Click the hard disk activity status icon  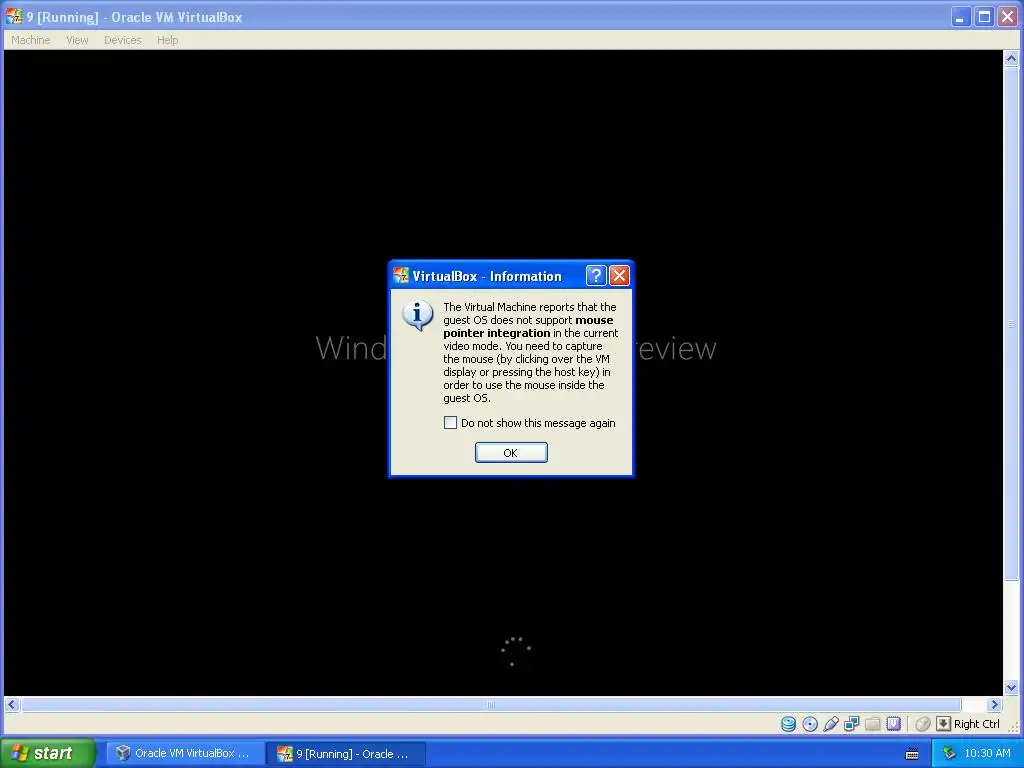[x=788, y=724]
